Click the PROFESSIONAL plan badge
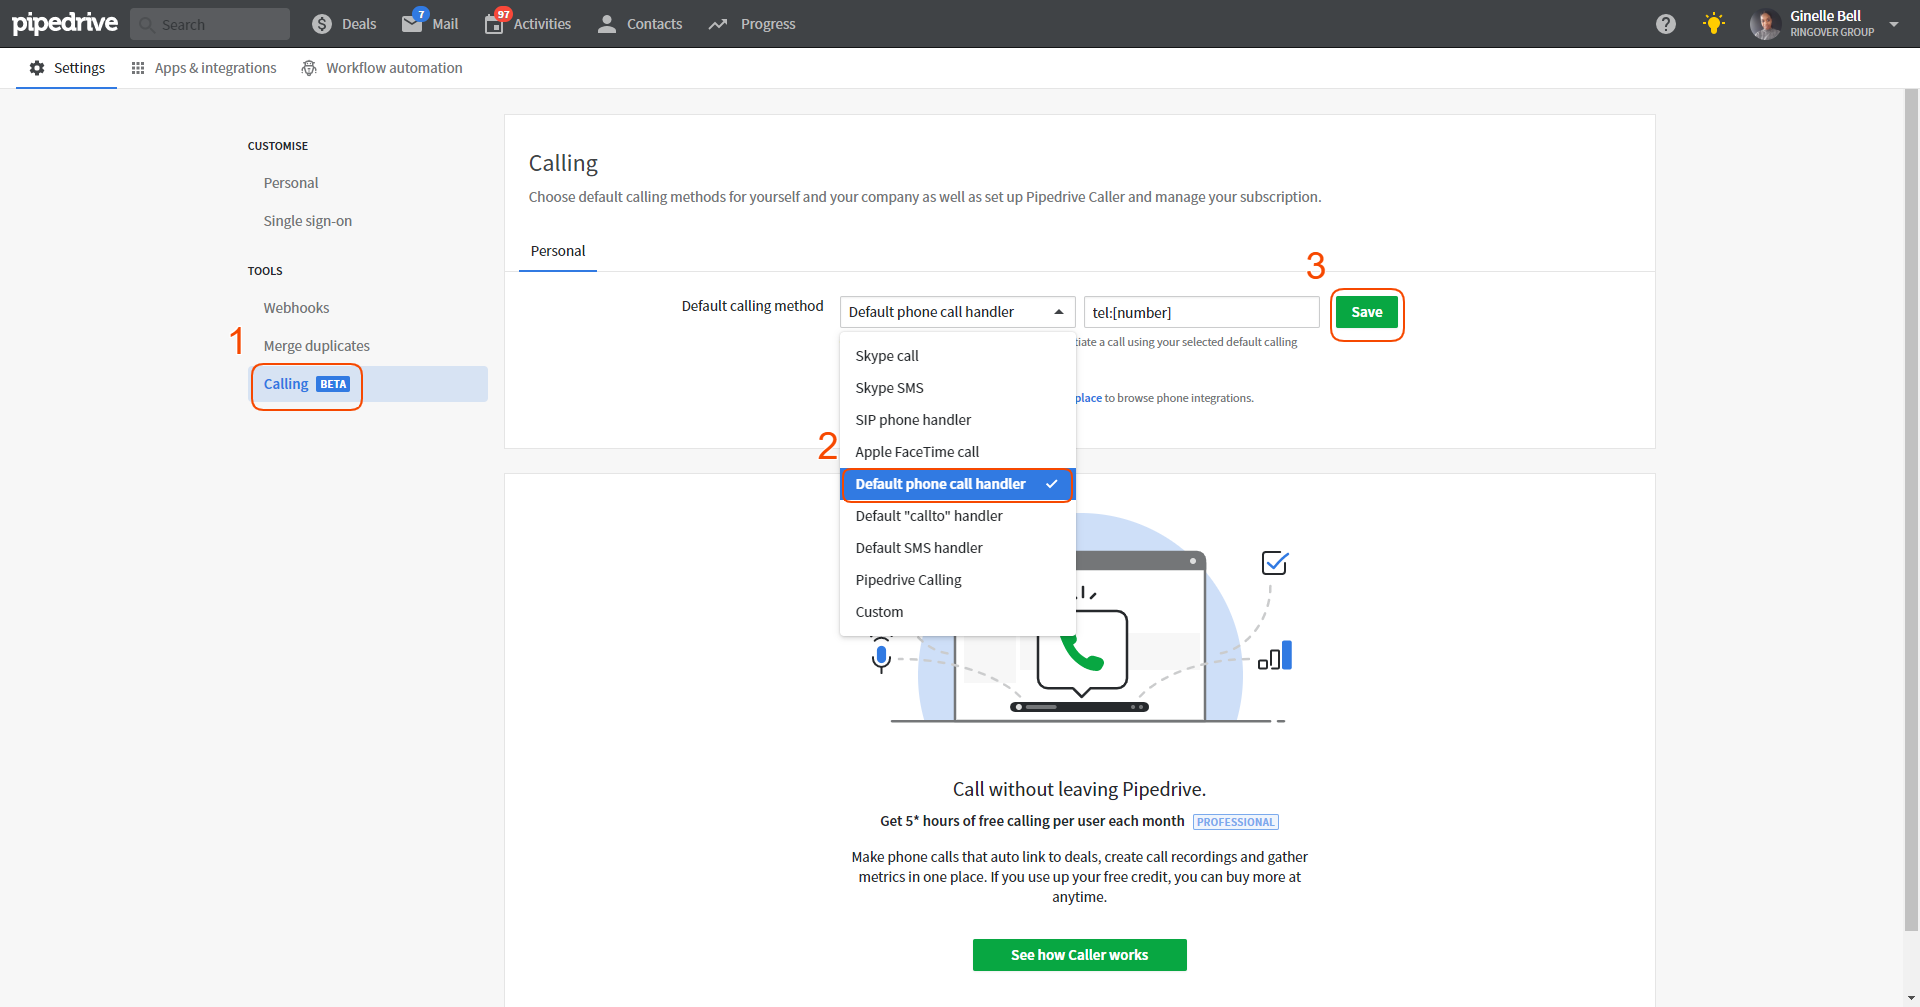 coord(1236,822)
